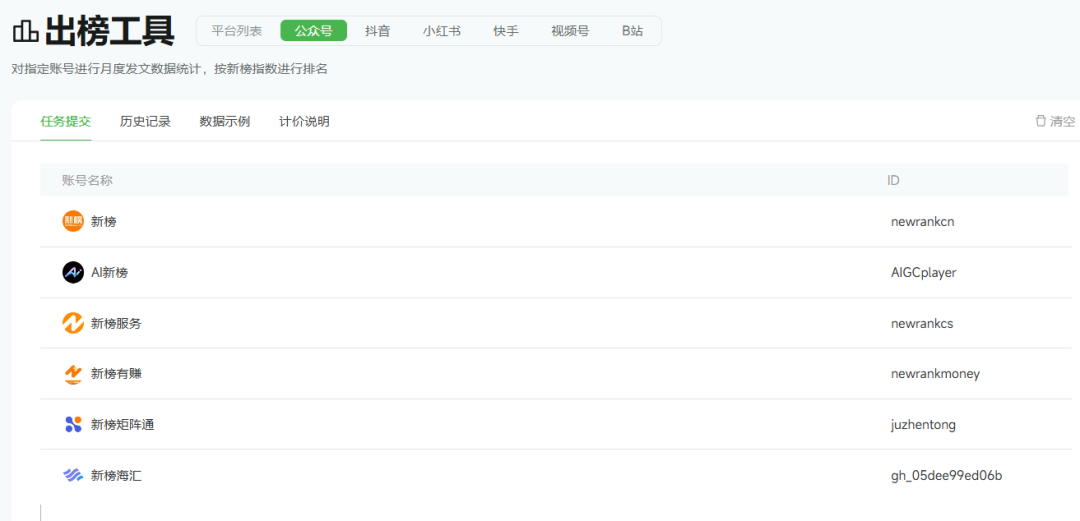
Task: Click the 账号名称 column header
Action: pos(87,180)
